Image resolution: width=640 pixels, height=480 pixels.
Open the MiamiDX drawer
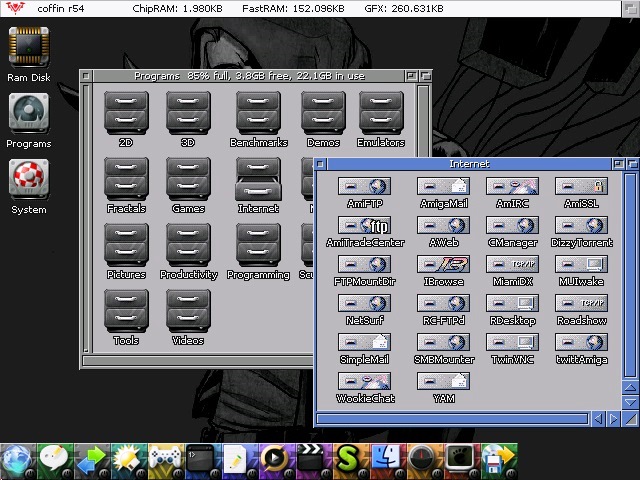[512, 264]
